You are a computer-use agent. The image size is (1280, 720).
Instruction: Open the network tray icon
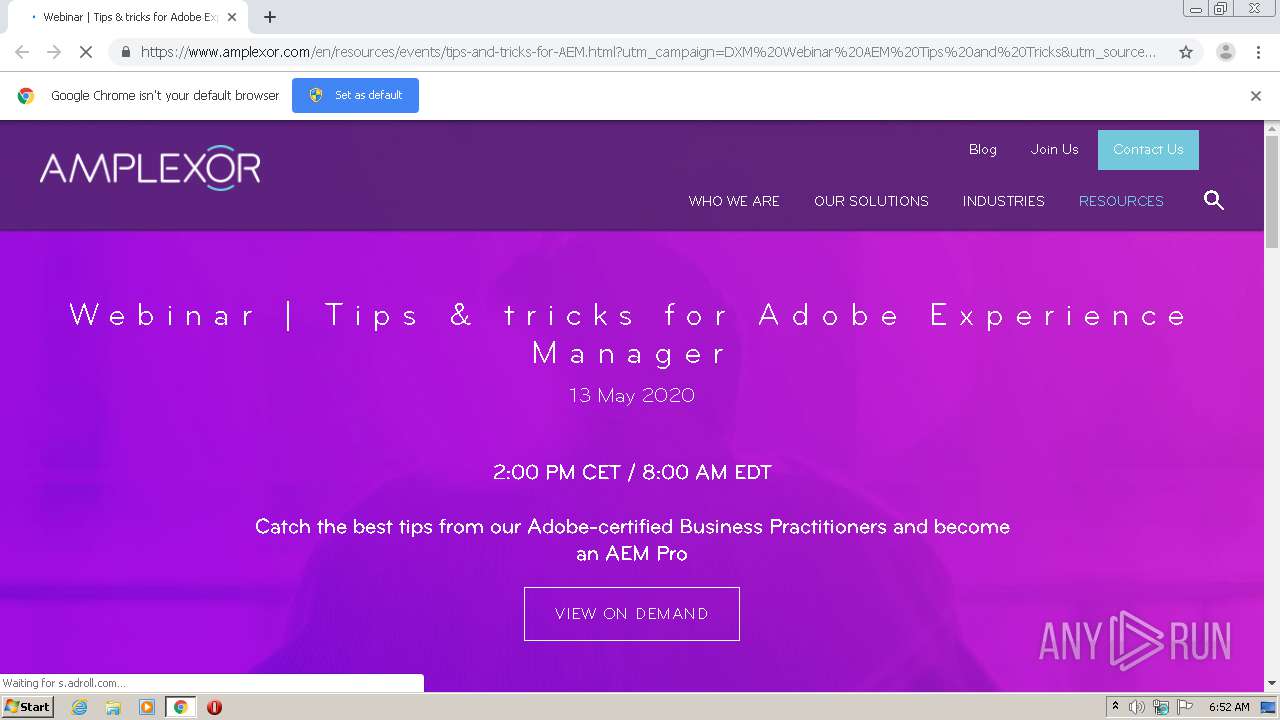click(x=1161, y=707)
